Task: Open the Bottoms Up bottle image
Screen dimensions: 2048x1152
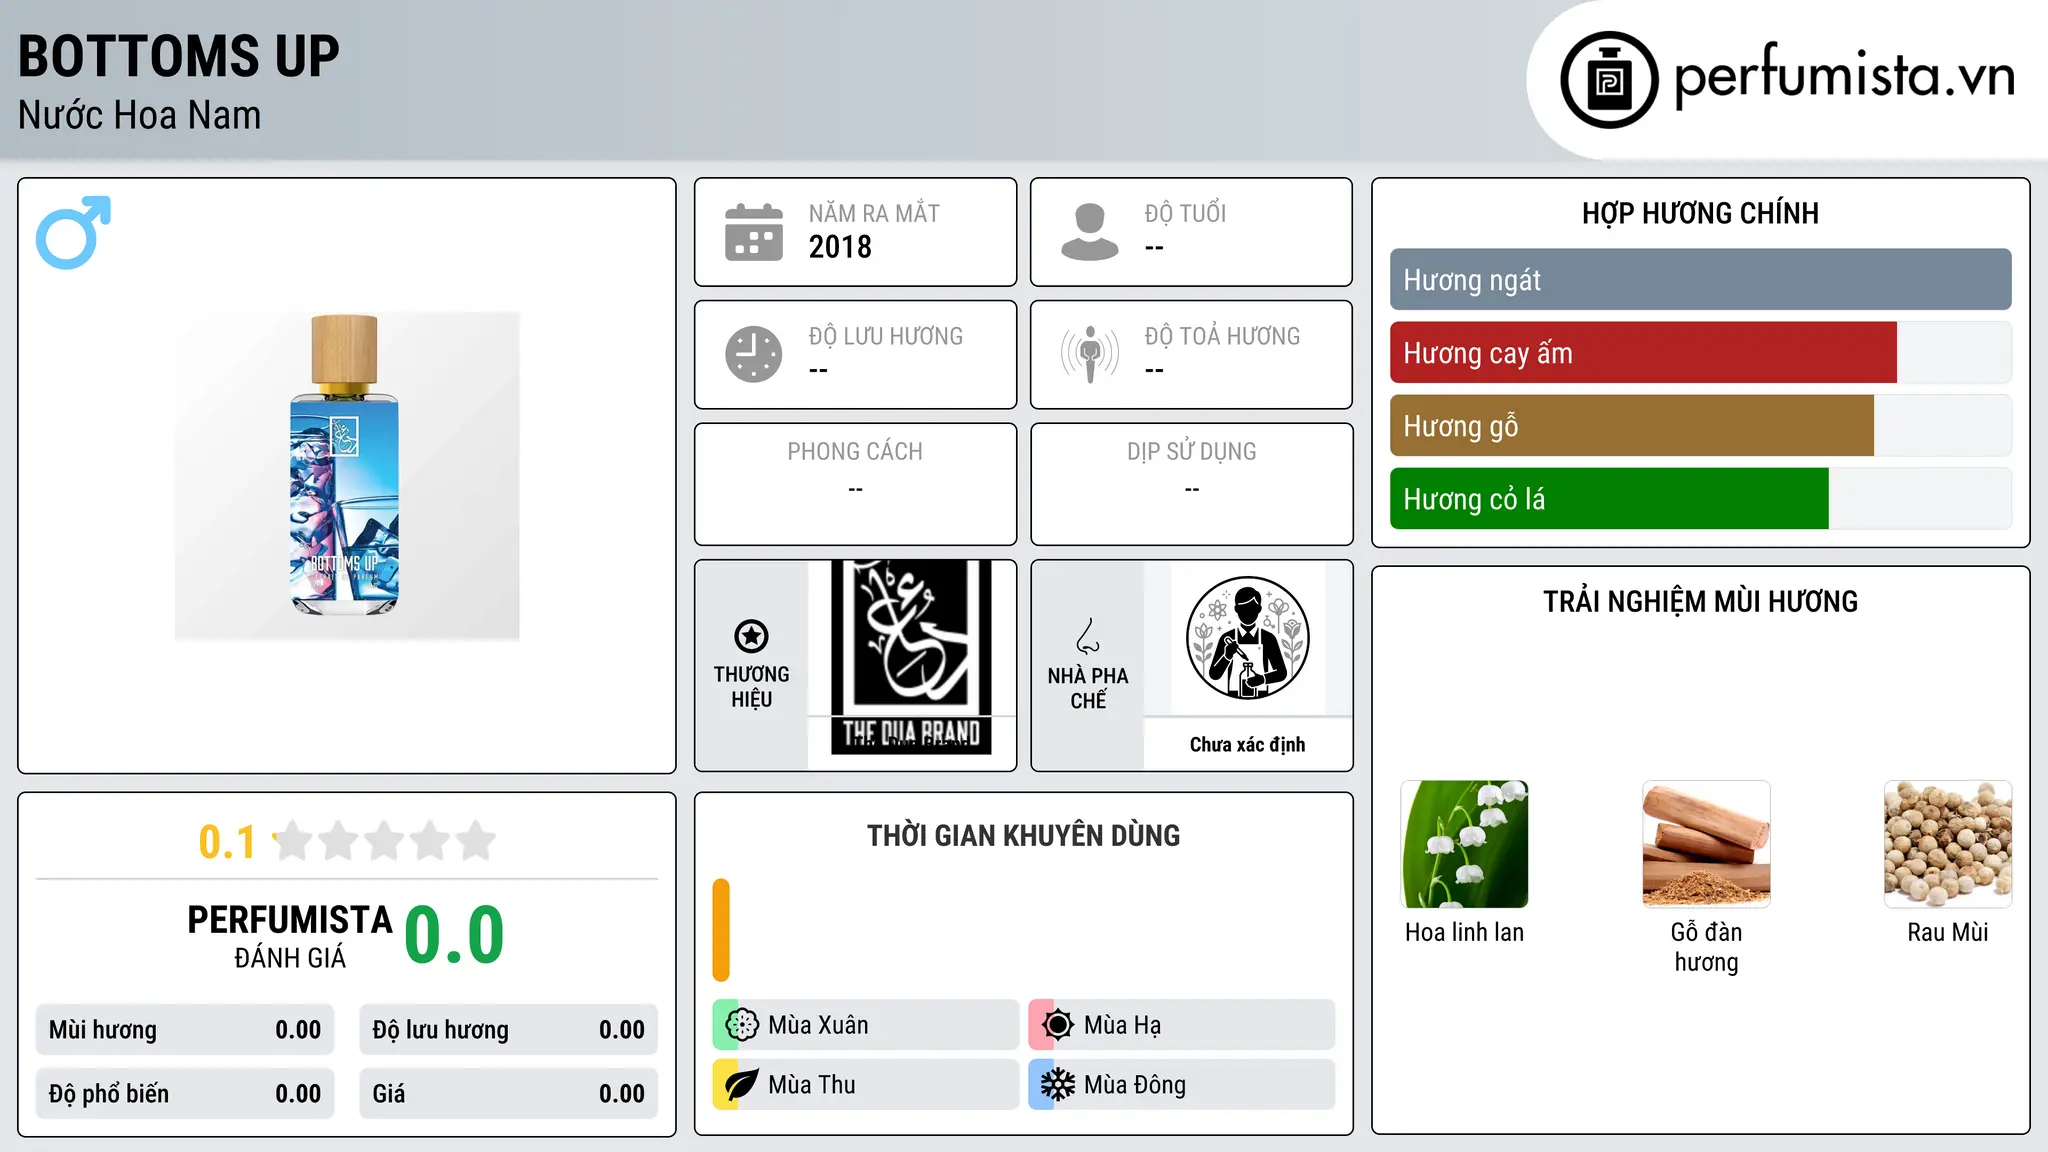Action: (x=347, y=476)
